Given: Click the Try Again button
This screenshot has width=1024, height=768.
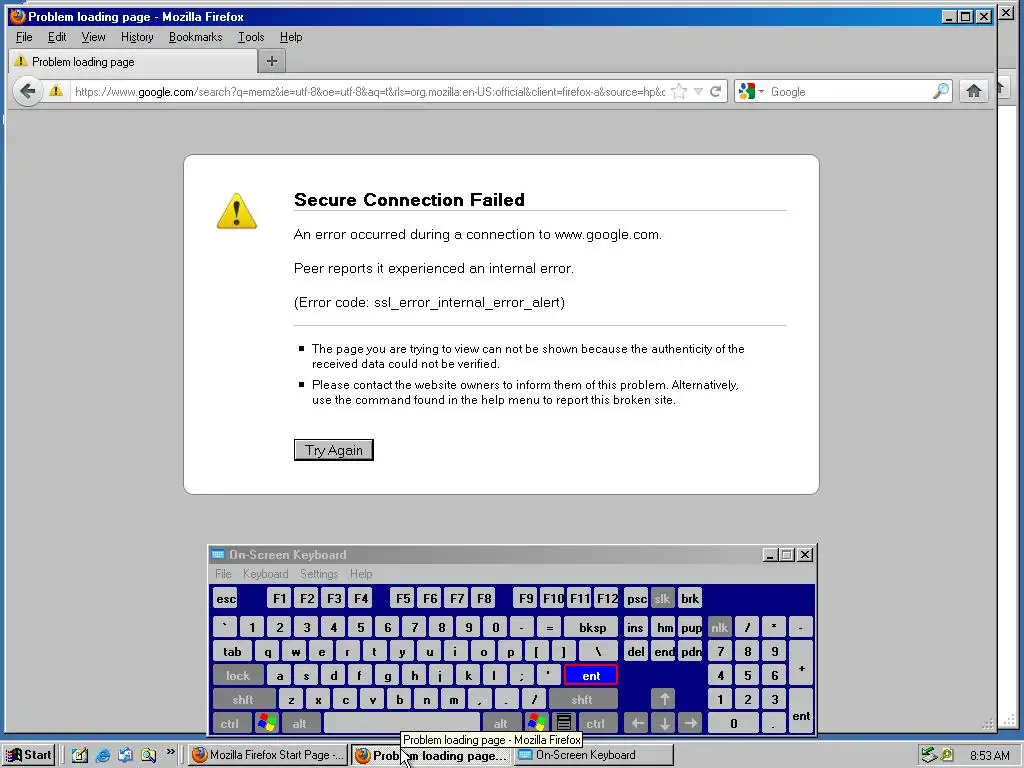Looking at the screenshot, I should (334, 450).
